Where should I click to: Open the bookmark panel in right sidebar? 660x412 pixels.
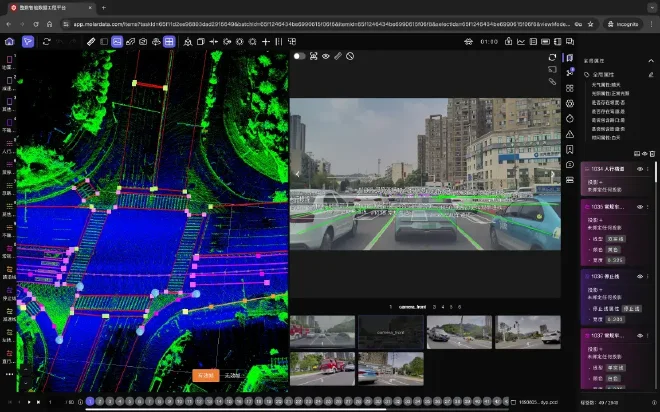pyautogui.click(x=569, y=150)
